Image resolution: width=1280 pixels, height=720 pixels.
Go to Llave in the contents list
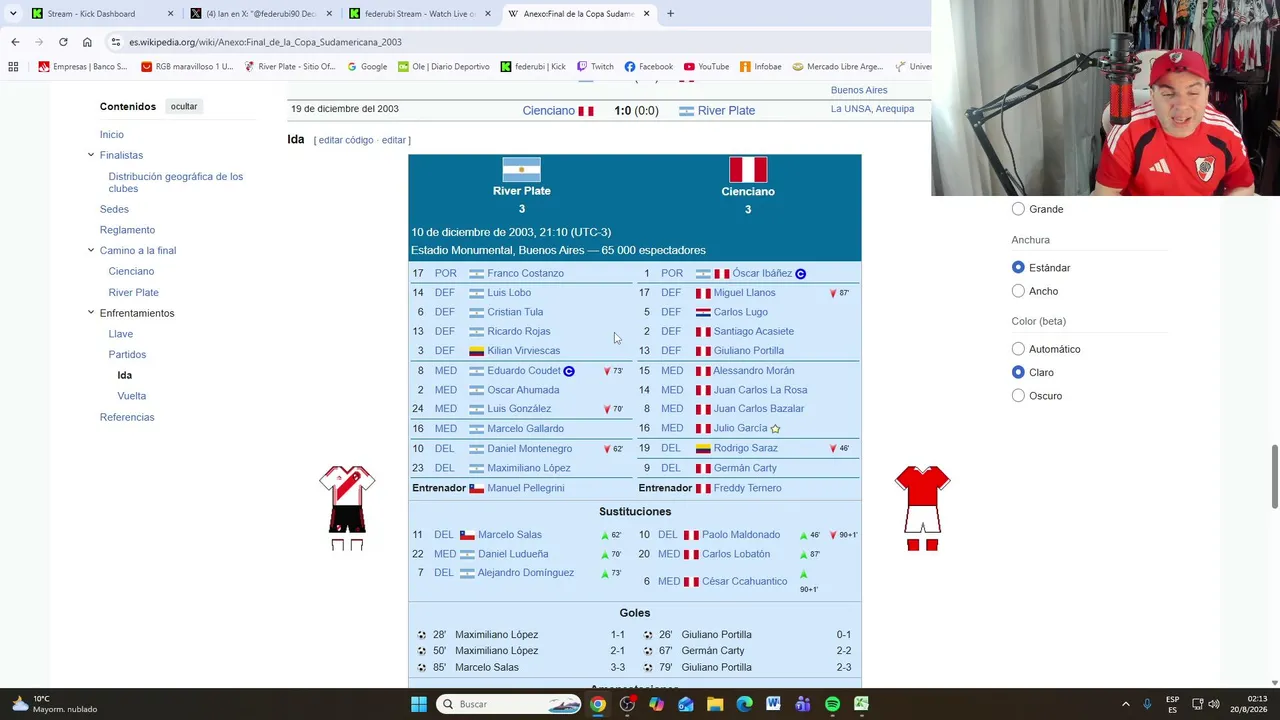point(121,334)
